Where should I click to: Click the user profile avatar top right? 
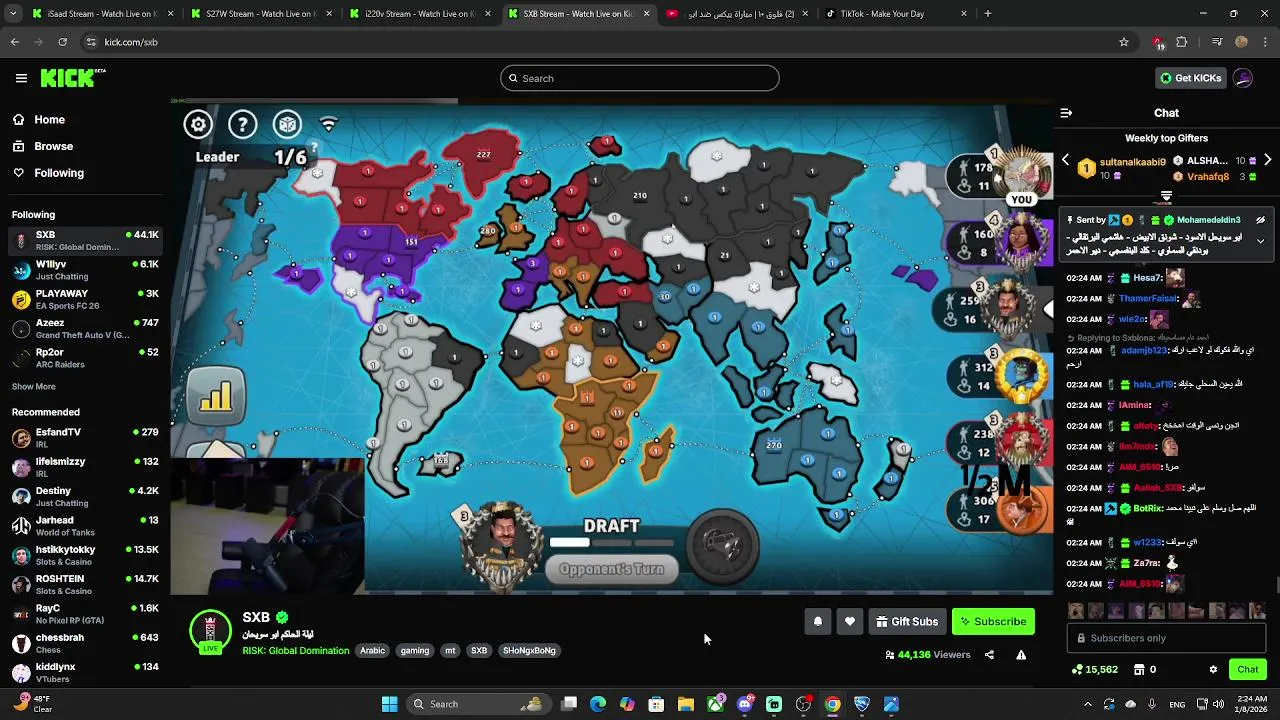[x=1243, y=78]
